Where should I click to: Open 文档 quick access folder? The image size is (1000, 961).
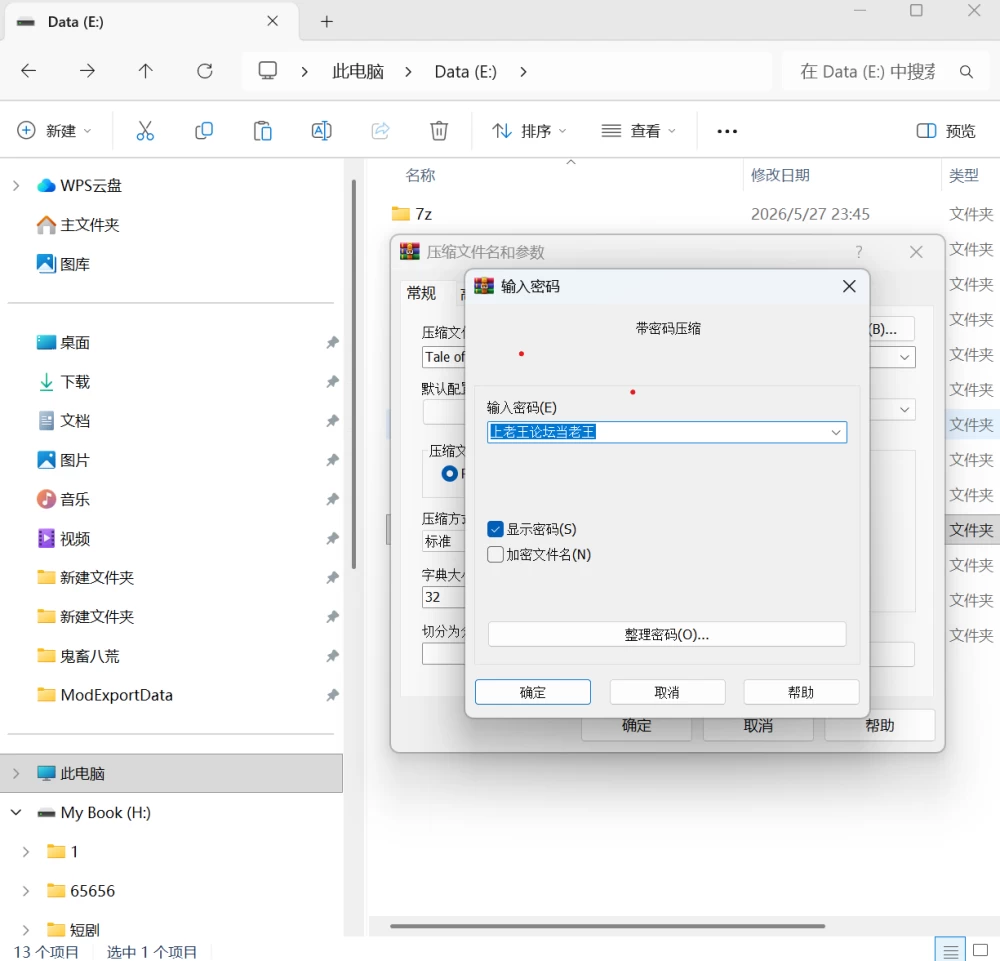(75, 421)
